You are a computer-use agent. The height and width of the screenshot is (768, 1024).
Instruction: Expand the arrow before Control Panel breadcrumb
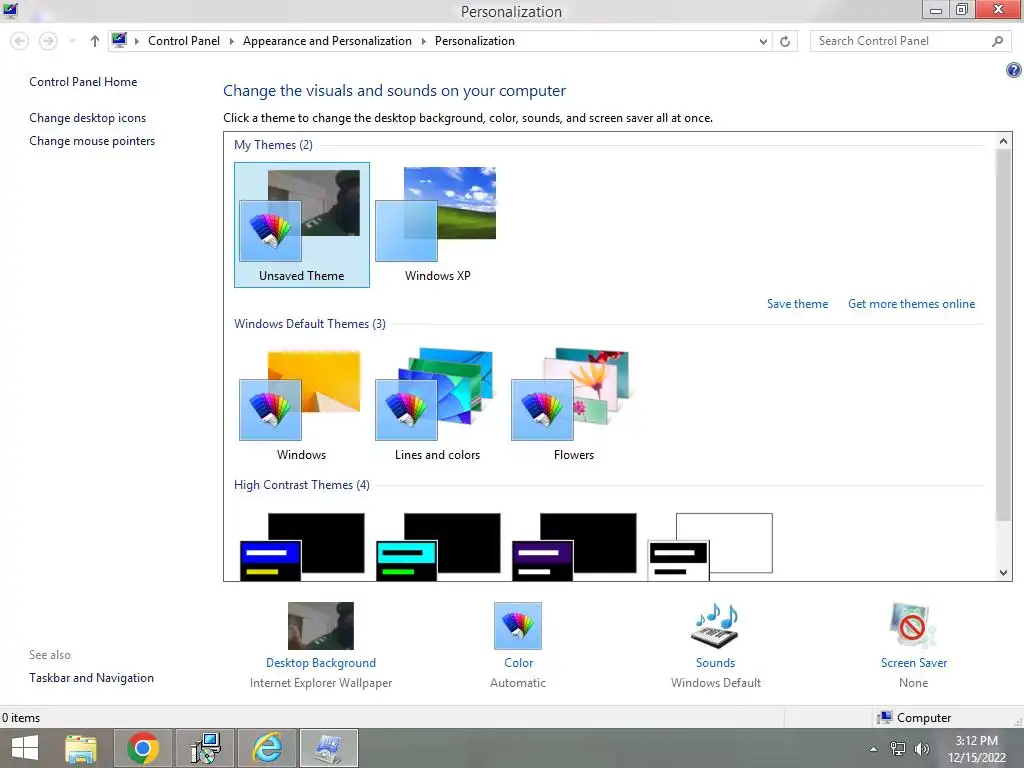136,41
